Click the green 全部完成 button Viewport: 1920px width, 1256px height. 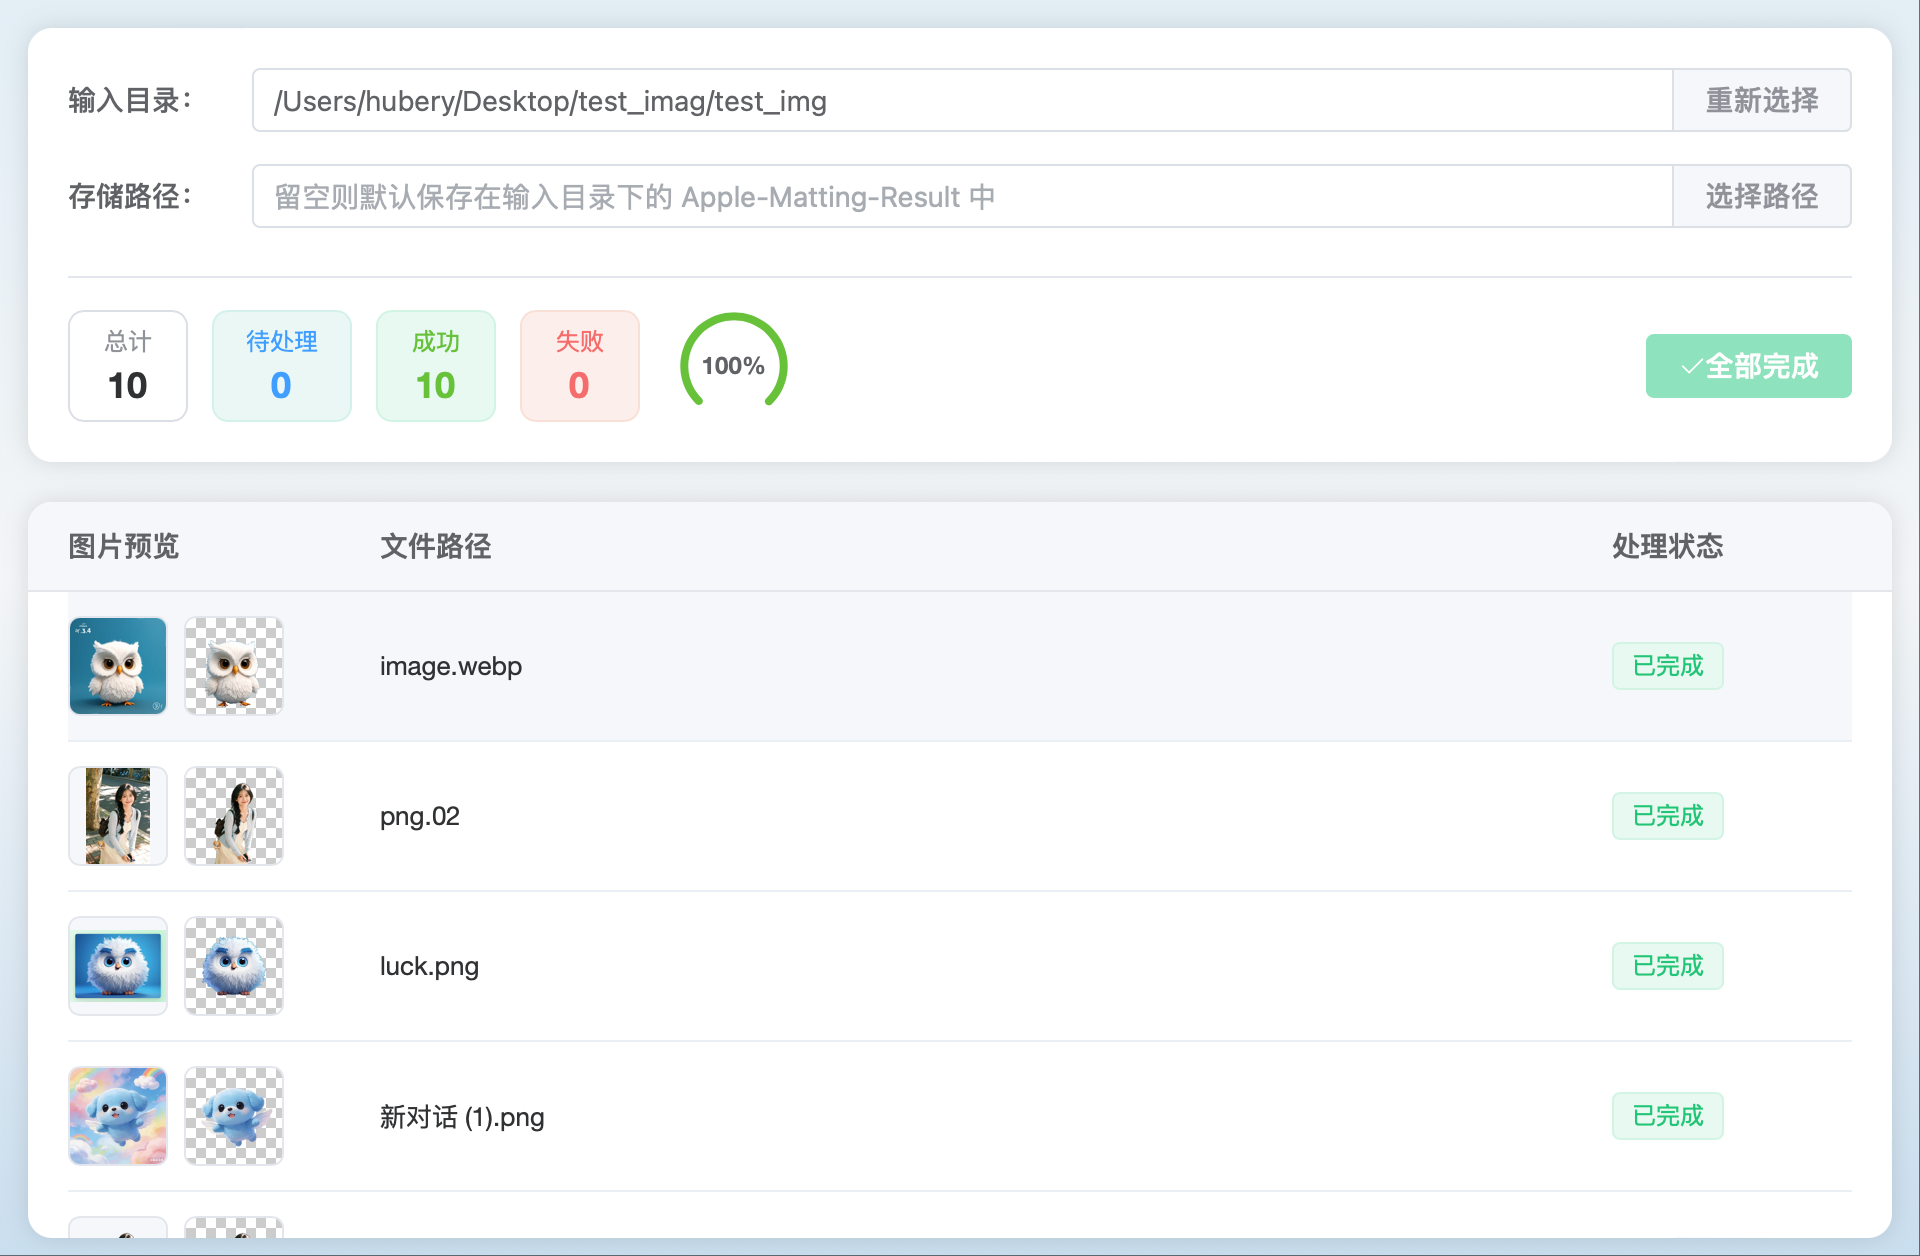click(x=1748, y=366)
